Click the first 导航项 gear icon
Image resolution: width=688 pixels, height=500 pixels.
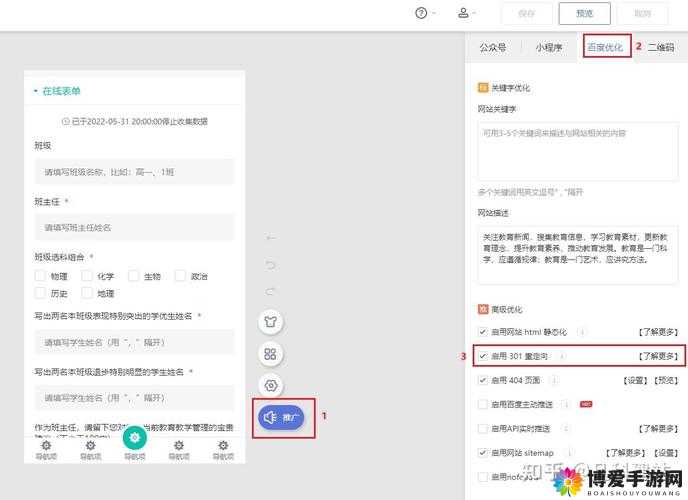pyautogui.click(x=46, y=446)
